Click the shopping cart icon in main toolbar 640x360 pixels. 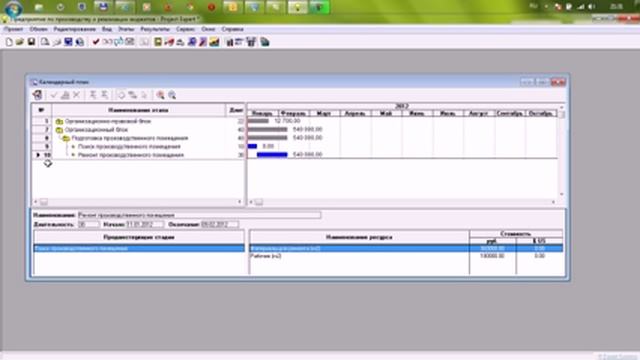tap(251, 42)
